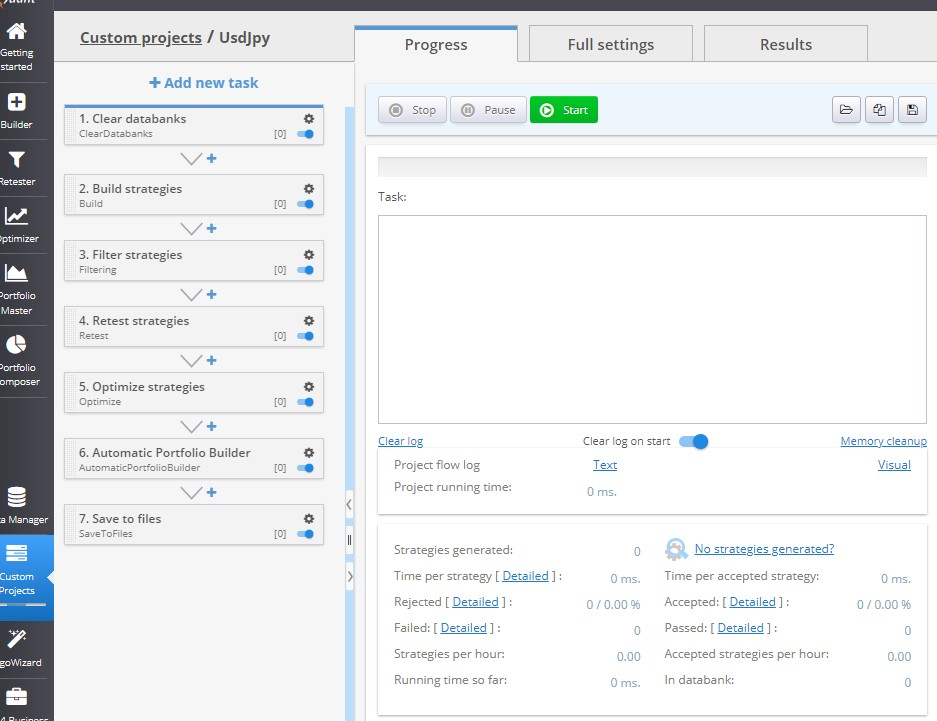Click the empty task progress bar

[651, 167]
